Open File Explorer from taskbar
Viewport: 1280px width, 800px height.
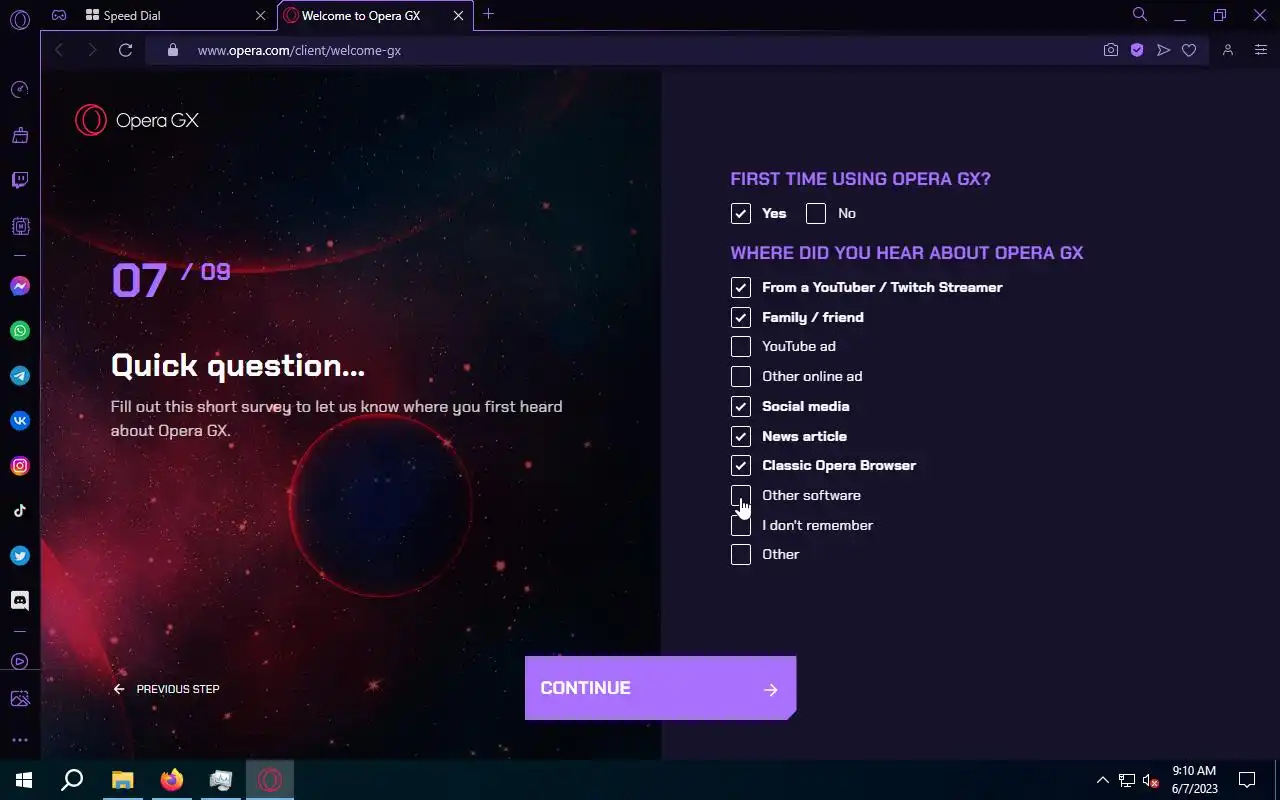point(122,780)
